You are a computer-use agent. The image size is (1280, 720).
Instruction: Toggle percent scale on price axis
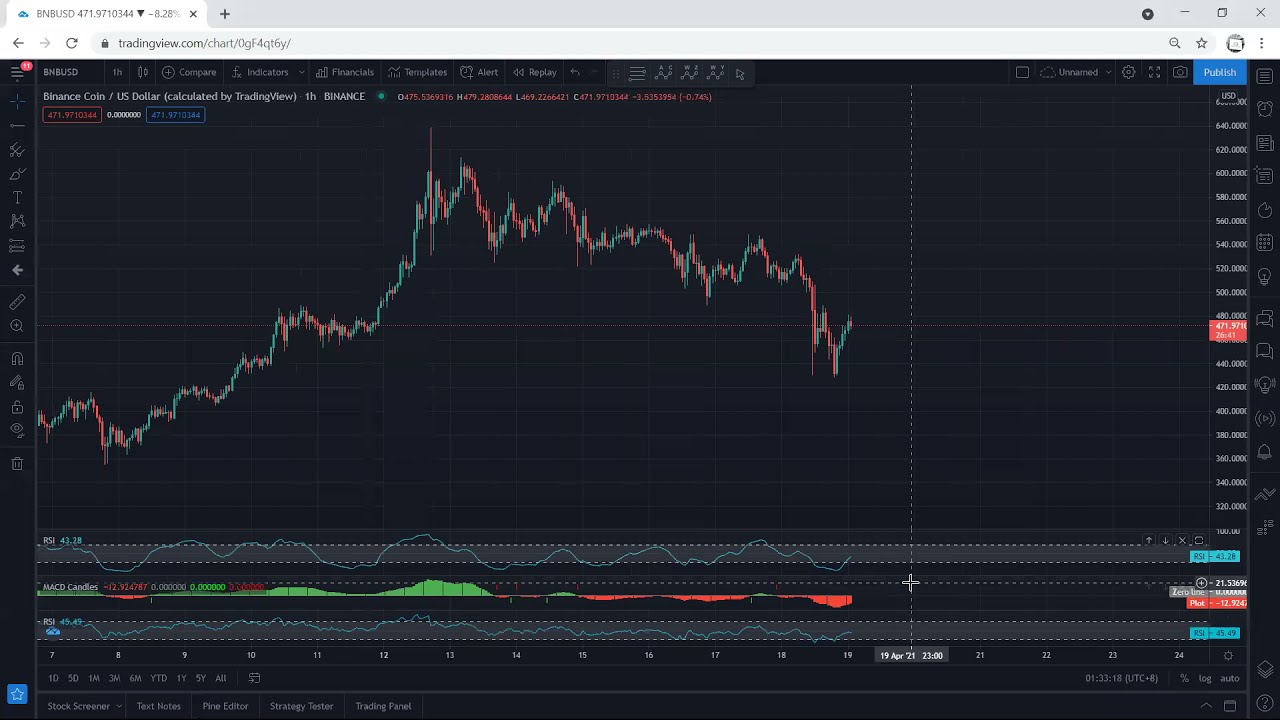[x=1184, y=678]
